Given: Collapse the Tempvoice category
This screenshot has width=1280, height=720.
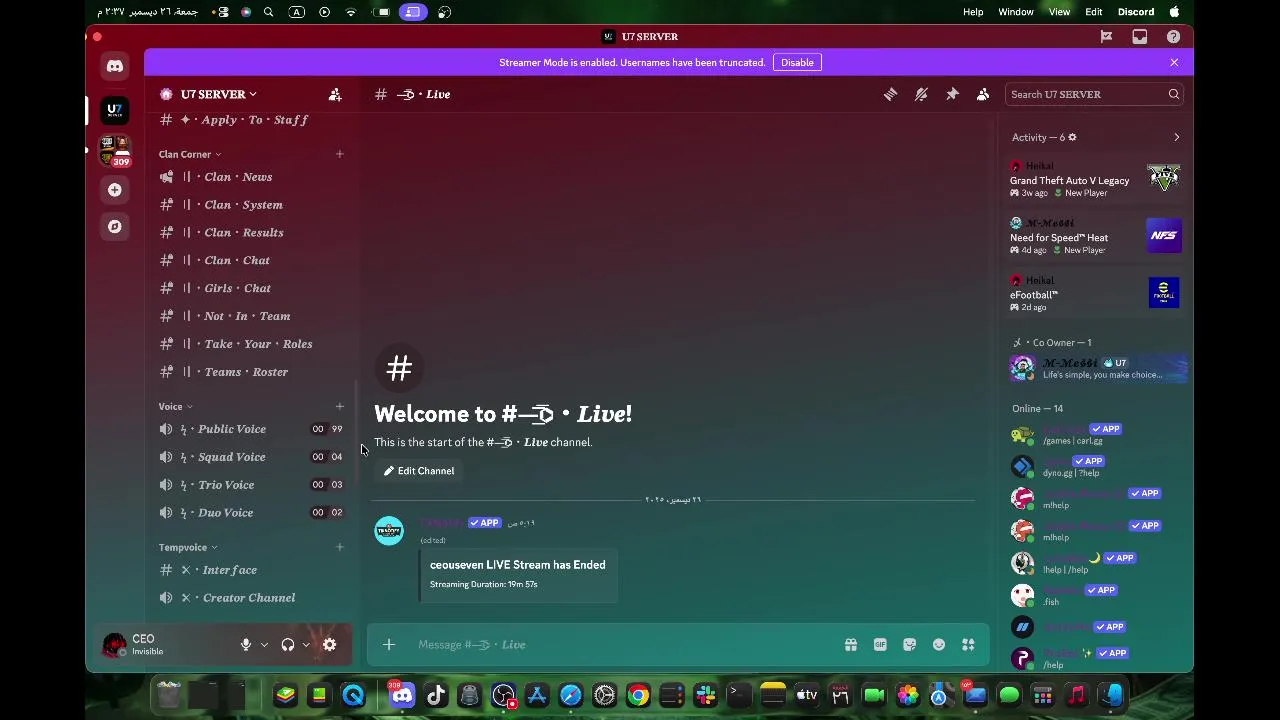Looking at the screenshot, I should (188, 547).
